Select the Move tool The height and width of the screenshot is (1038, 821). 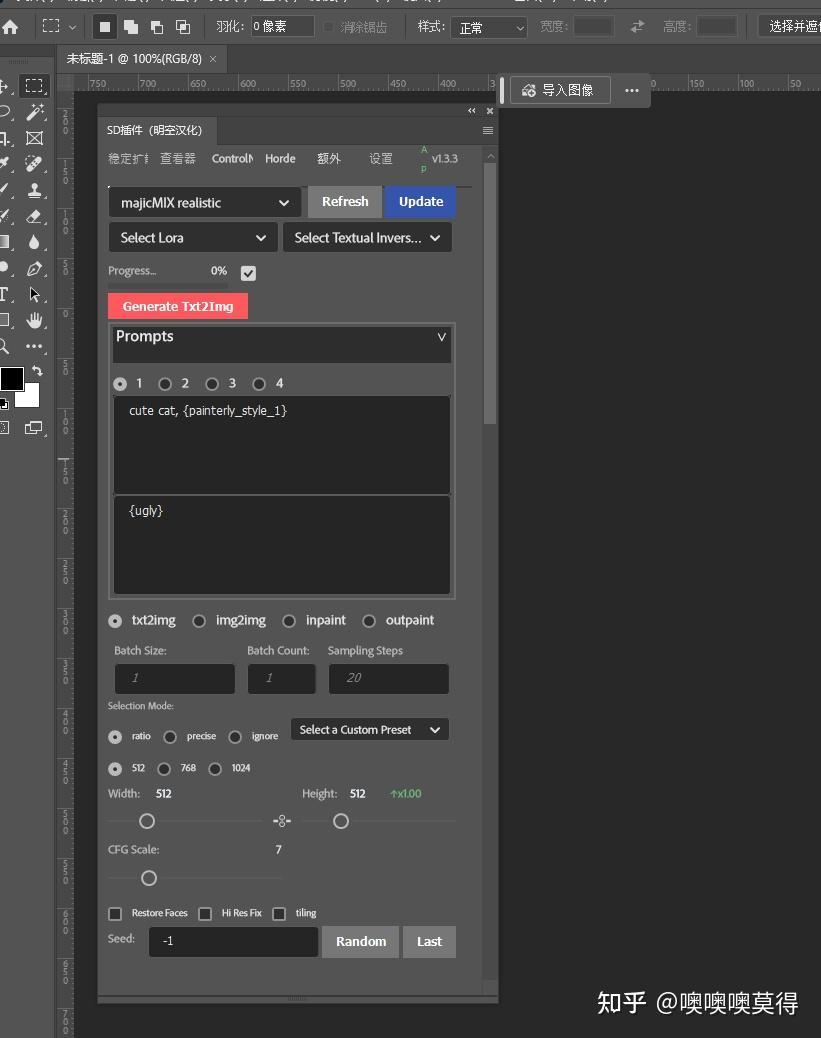pyautogui.click(x=10, y=86)
